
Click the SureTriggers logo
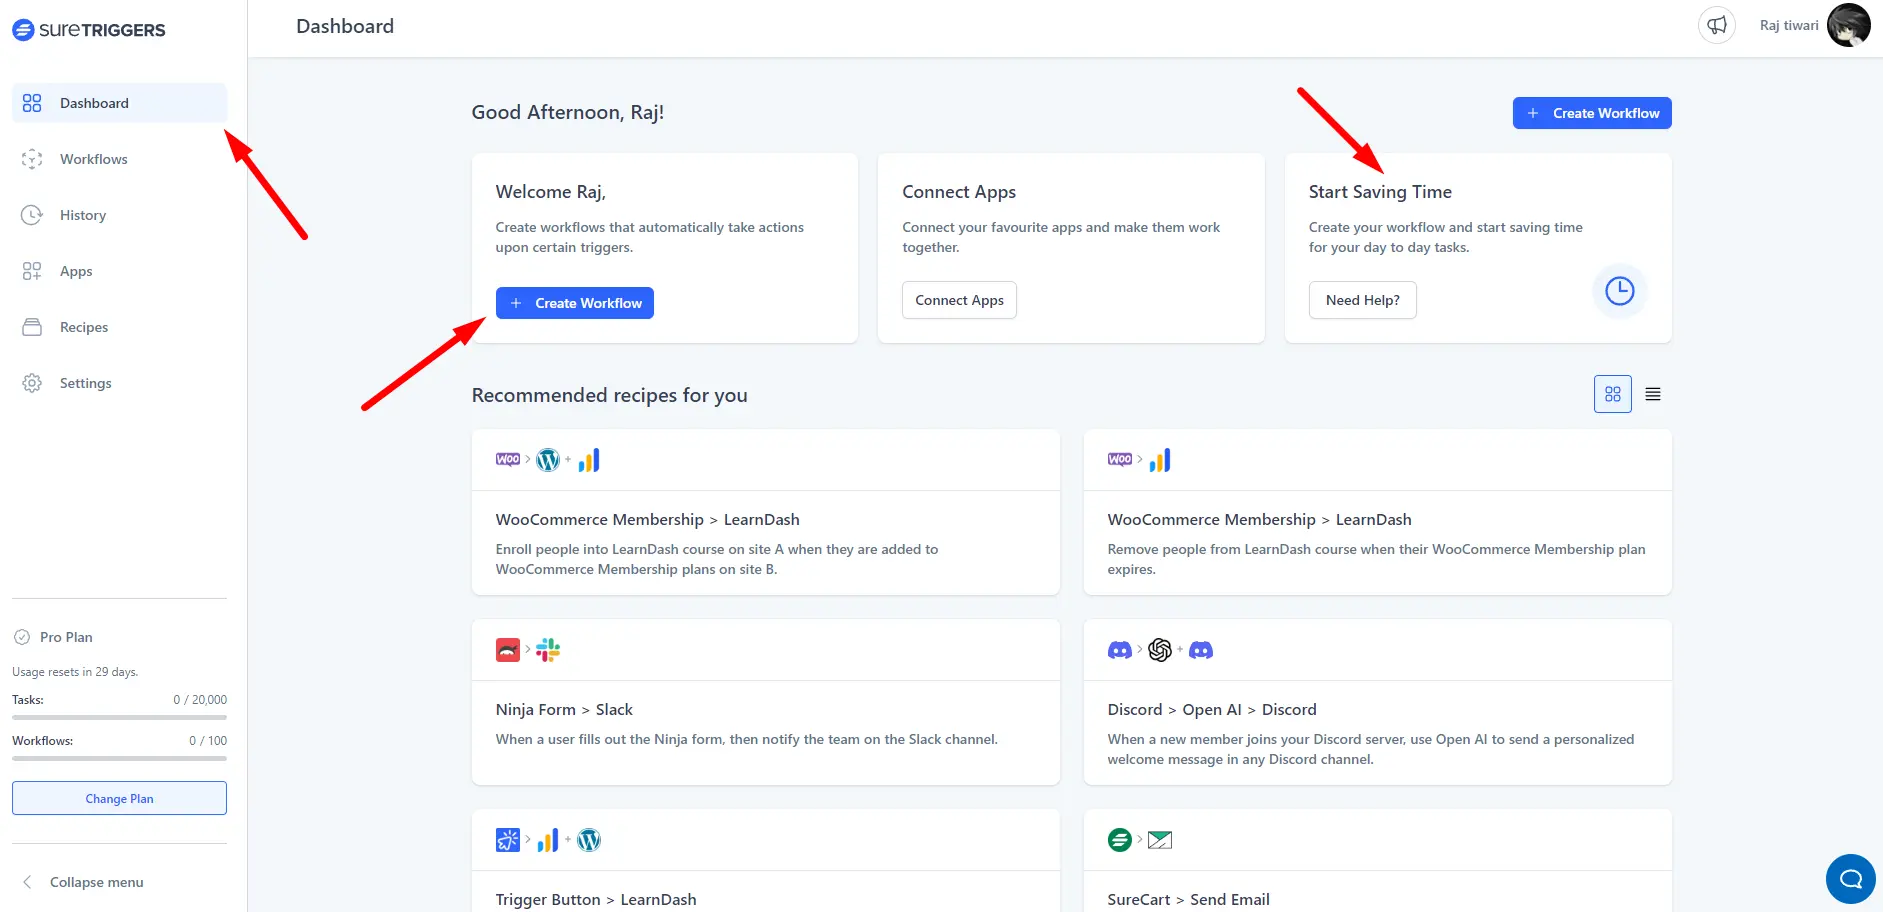click(x=89, y=30)
